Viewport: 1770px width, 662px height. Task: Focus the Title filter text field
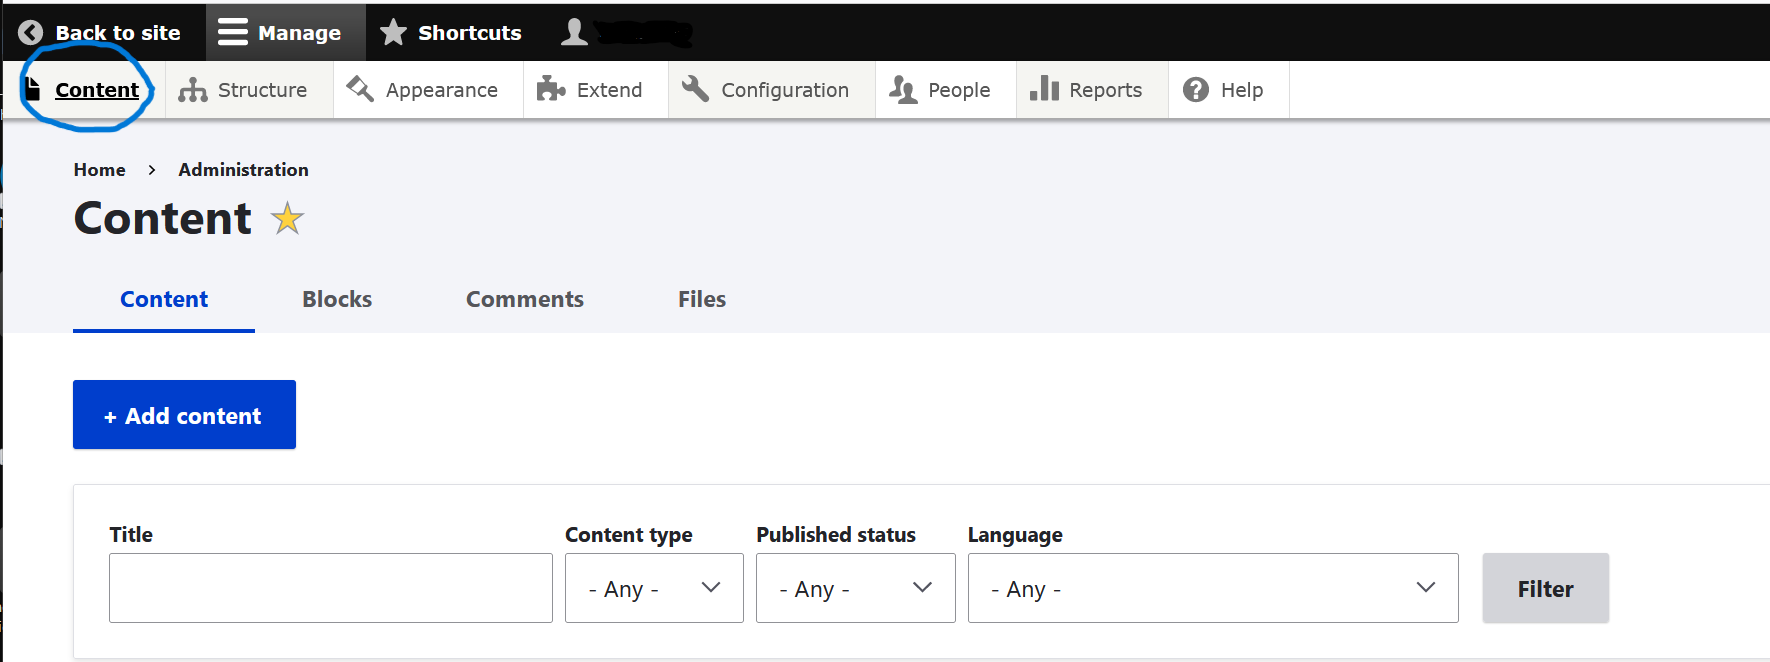click(x=331, y=588)
